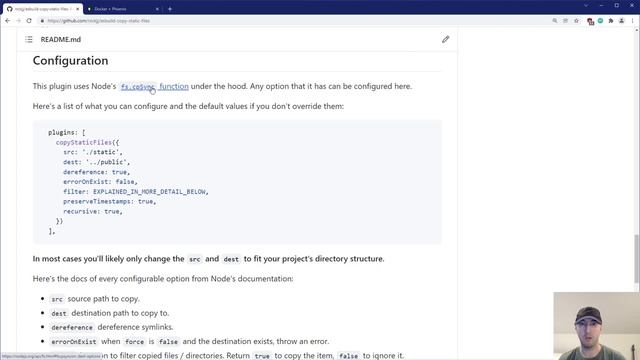Select the GitHub esbuild-copy-static-files tab
Screen dimensions: 640x360
coord(42,9)
